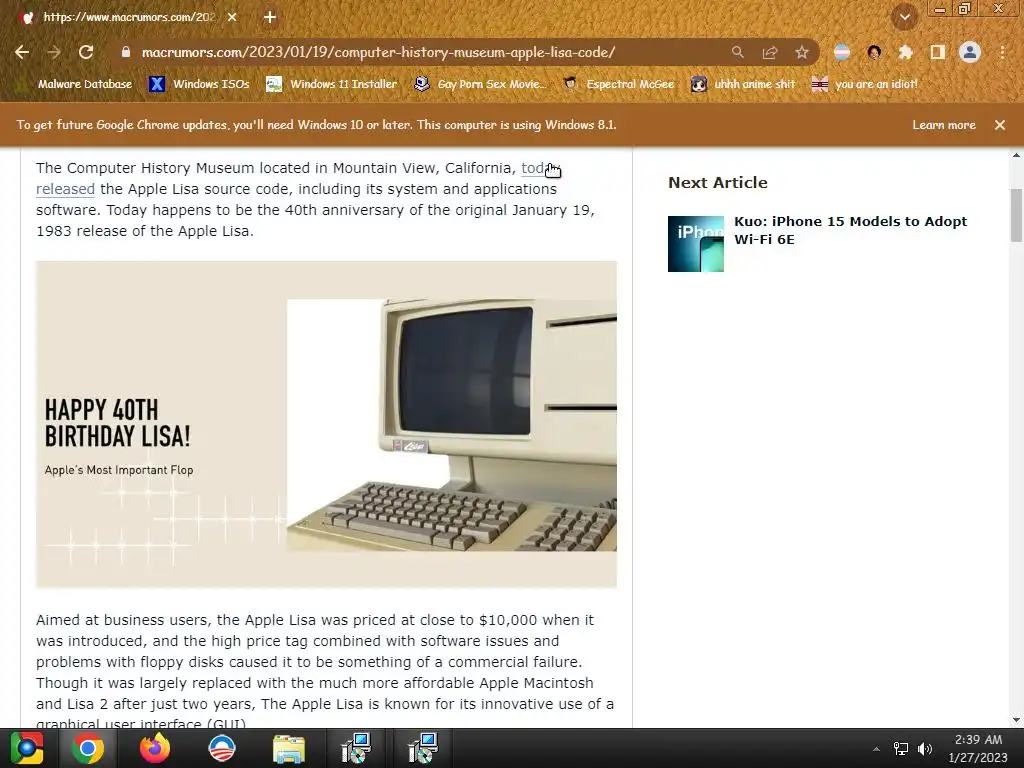Open the blue-striped circle taskbar app
The image size is (1024, 768).
221,748
